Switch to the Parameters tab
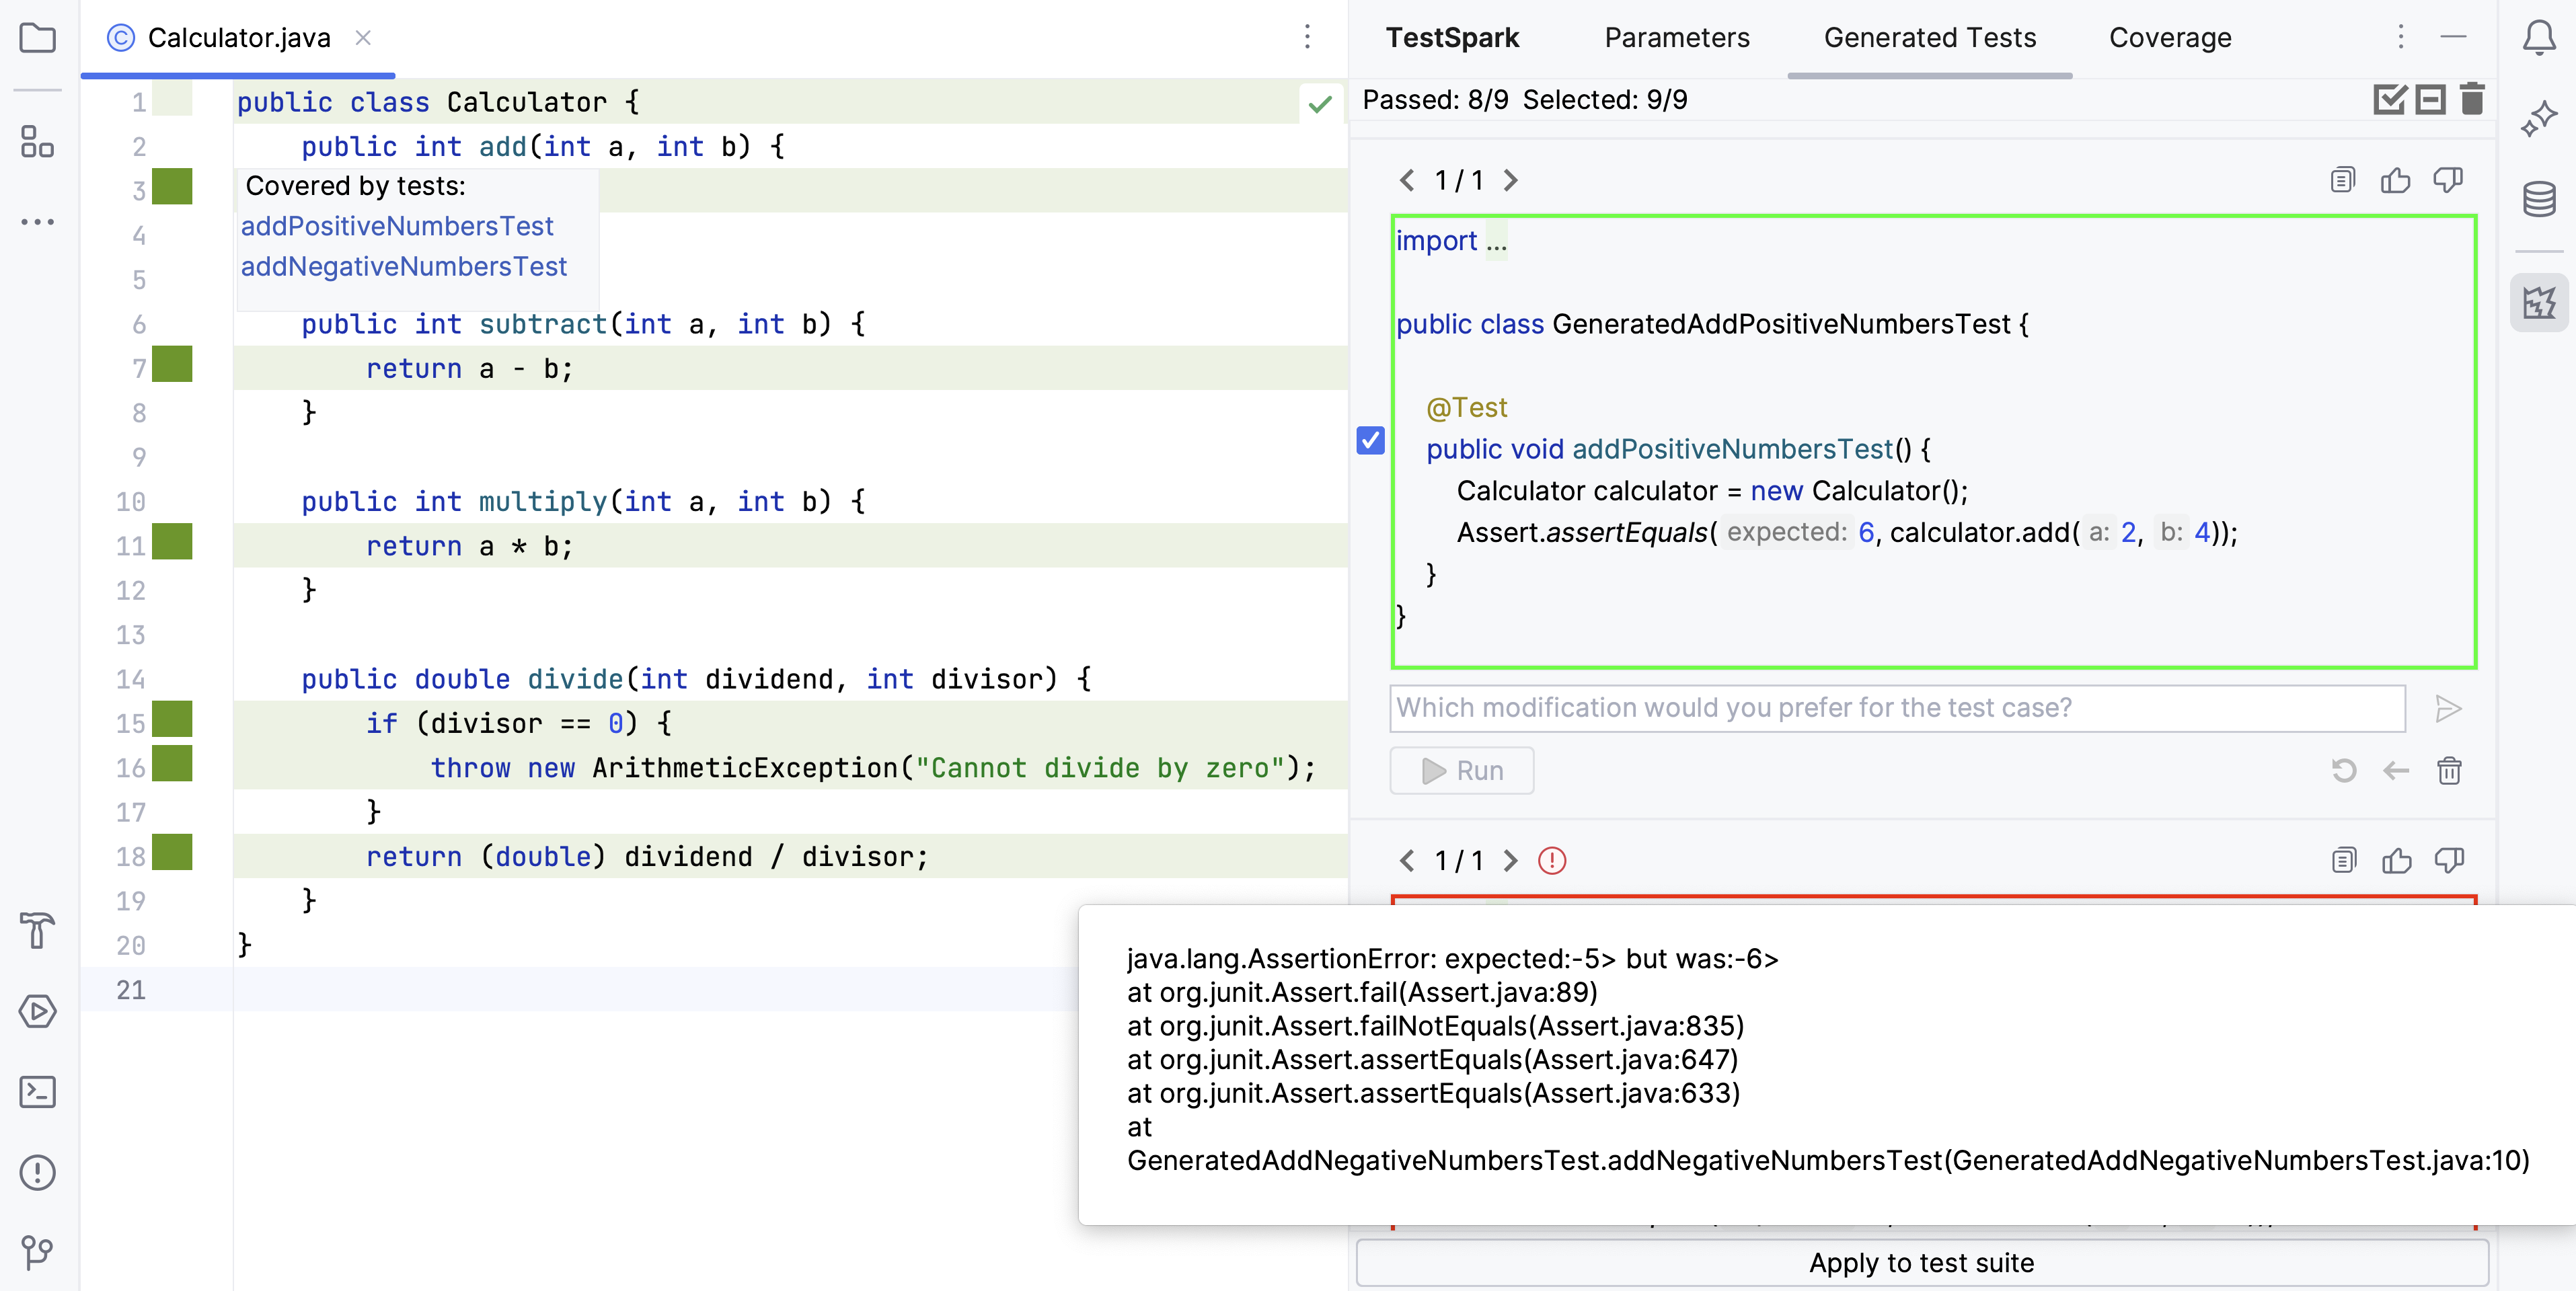 (x=1676, y=38)
